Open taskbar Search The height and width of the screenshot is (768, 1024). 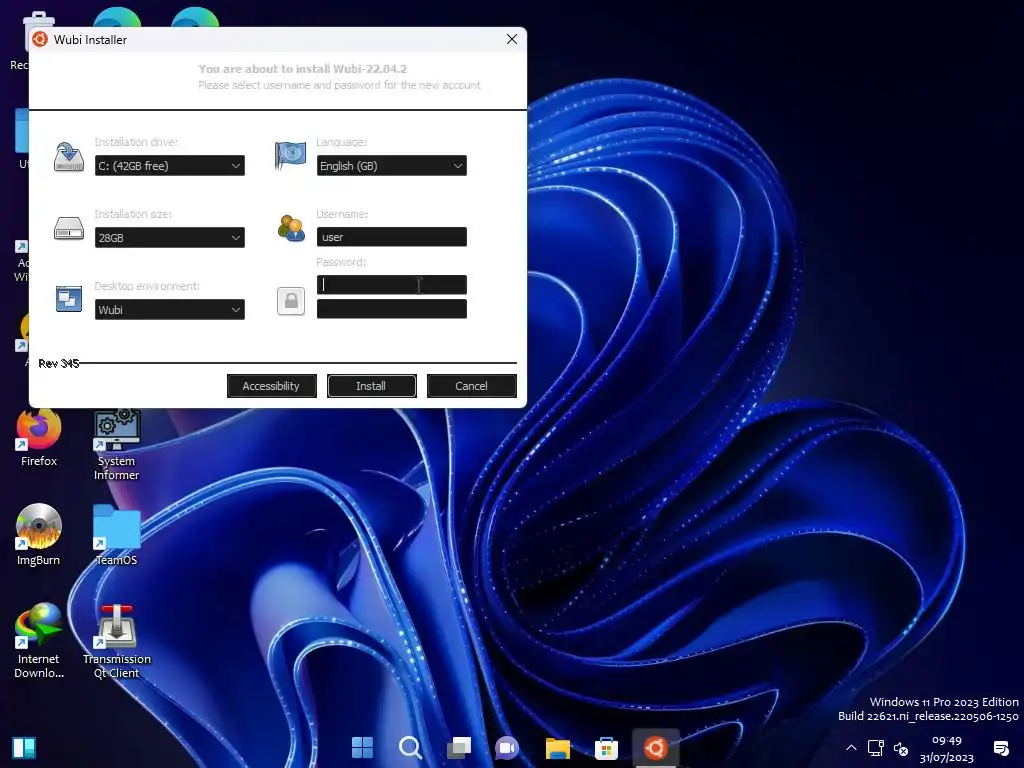coord(411,747)
